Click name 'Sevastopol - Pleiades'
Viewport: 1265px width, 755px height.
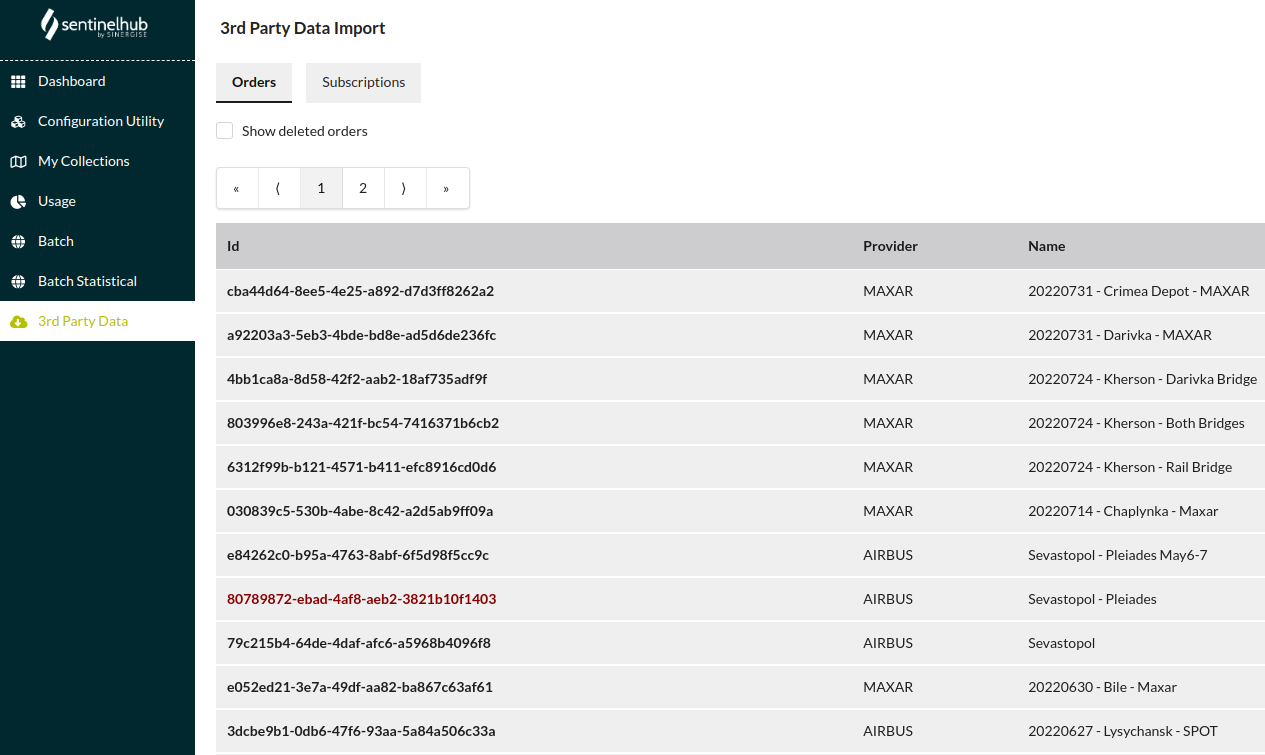(x=1092, y=599)
